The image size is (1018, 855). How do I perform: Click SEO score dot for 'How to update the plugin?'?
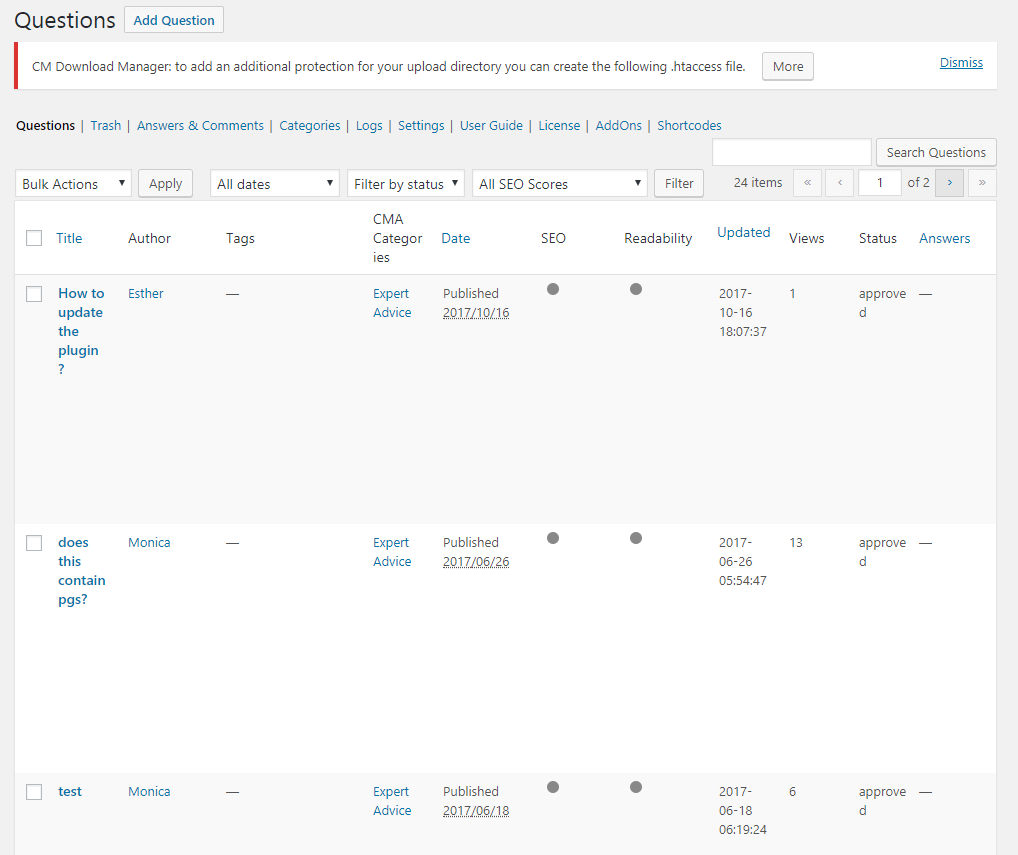553,289
